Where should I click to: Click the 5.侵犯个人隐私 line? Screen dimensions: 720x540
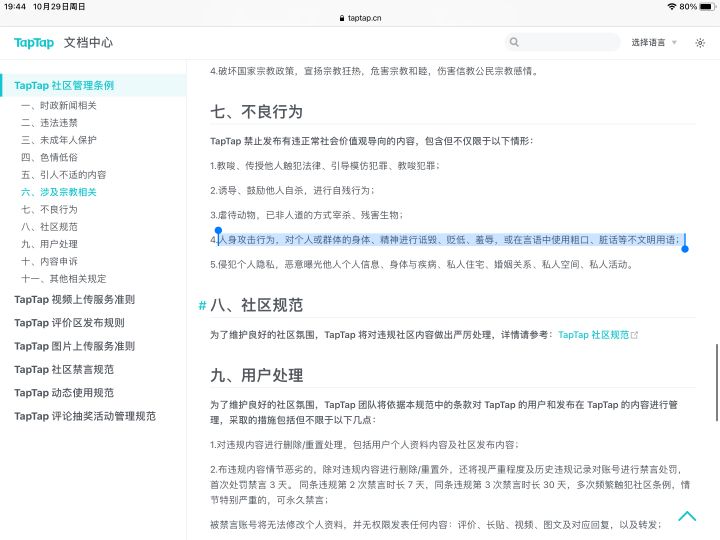click(421, 264)
